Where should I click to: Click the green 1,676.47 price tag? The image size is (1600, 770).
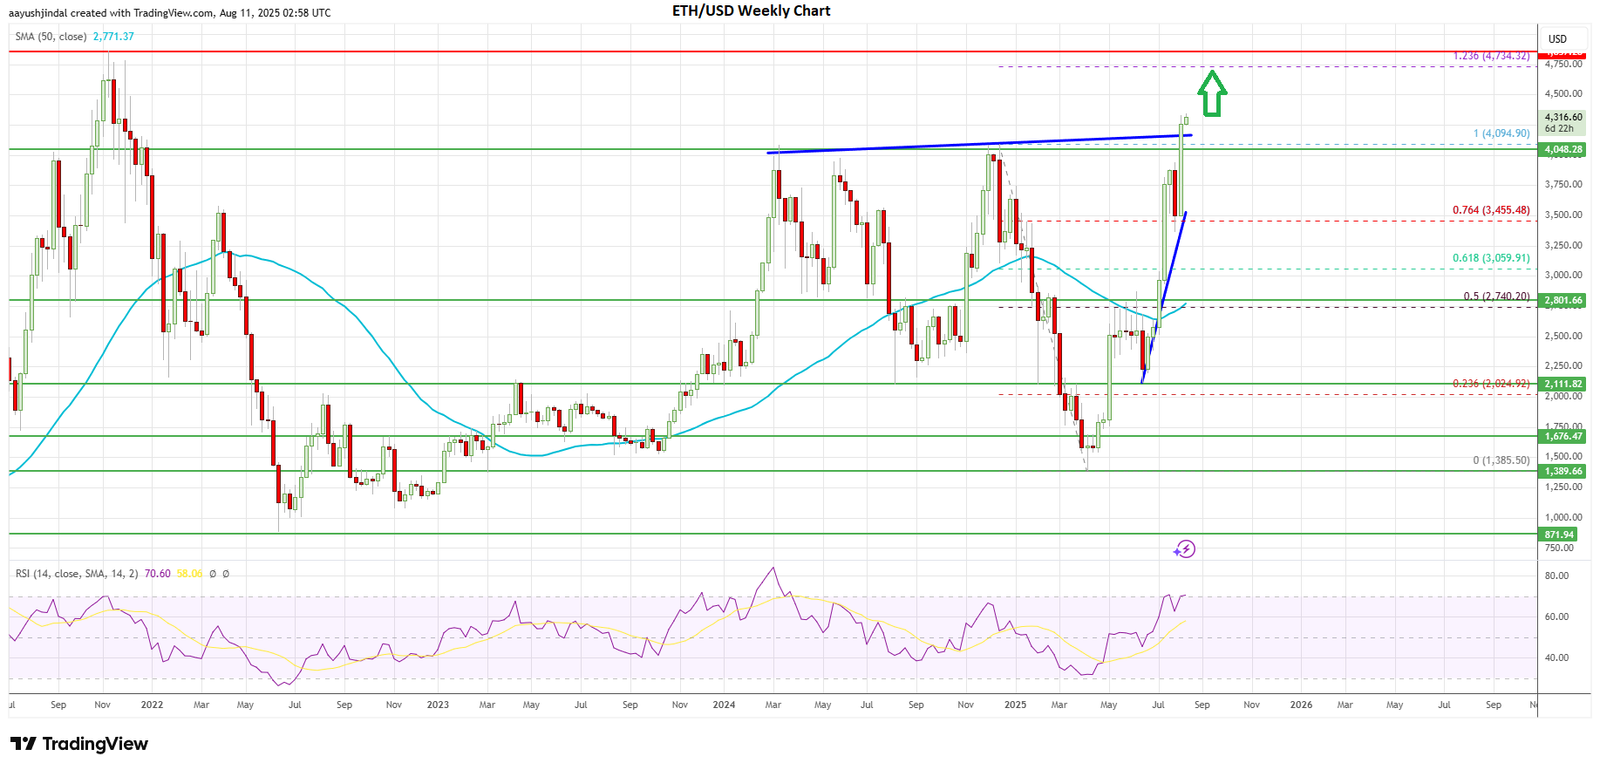[x=1563, y=436]
